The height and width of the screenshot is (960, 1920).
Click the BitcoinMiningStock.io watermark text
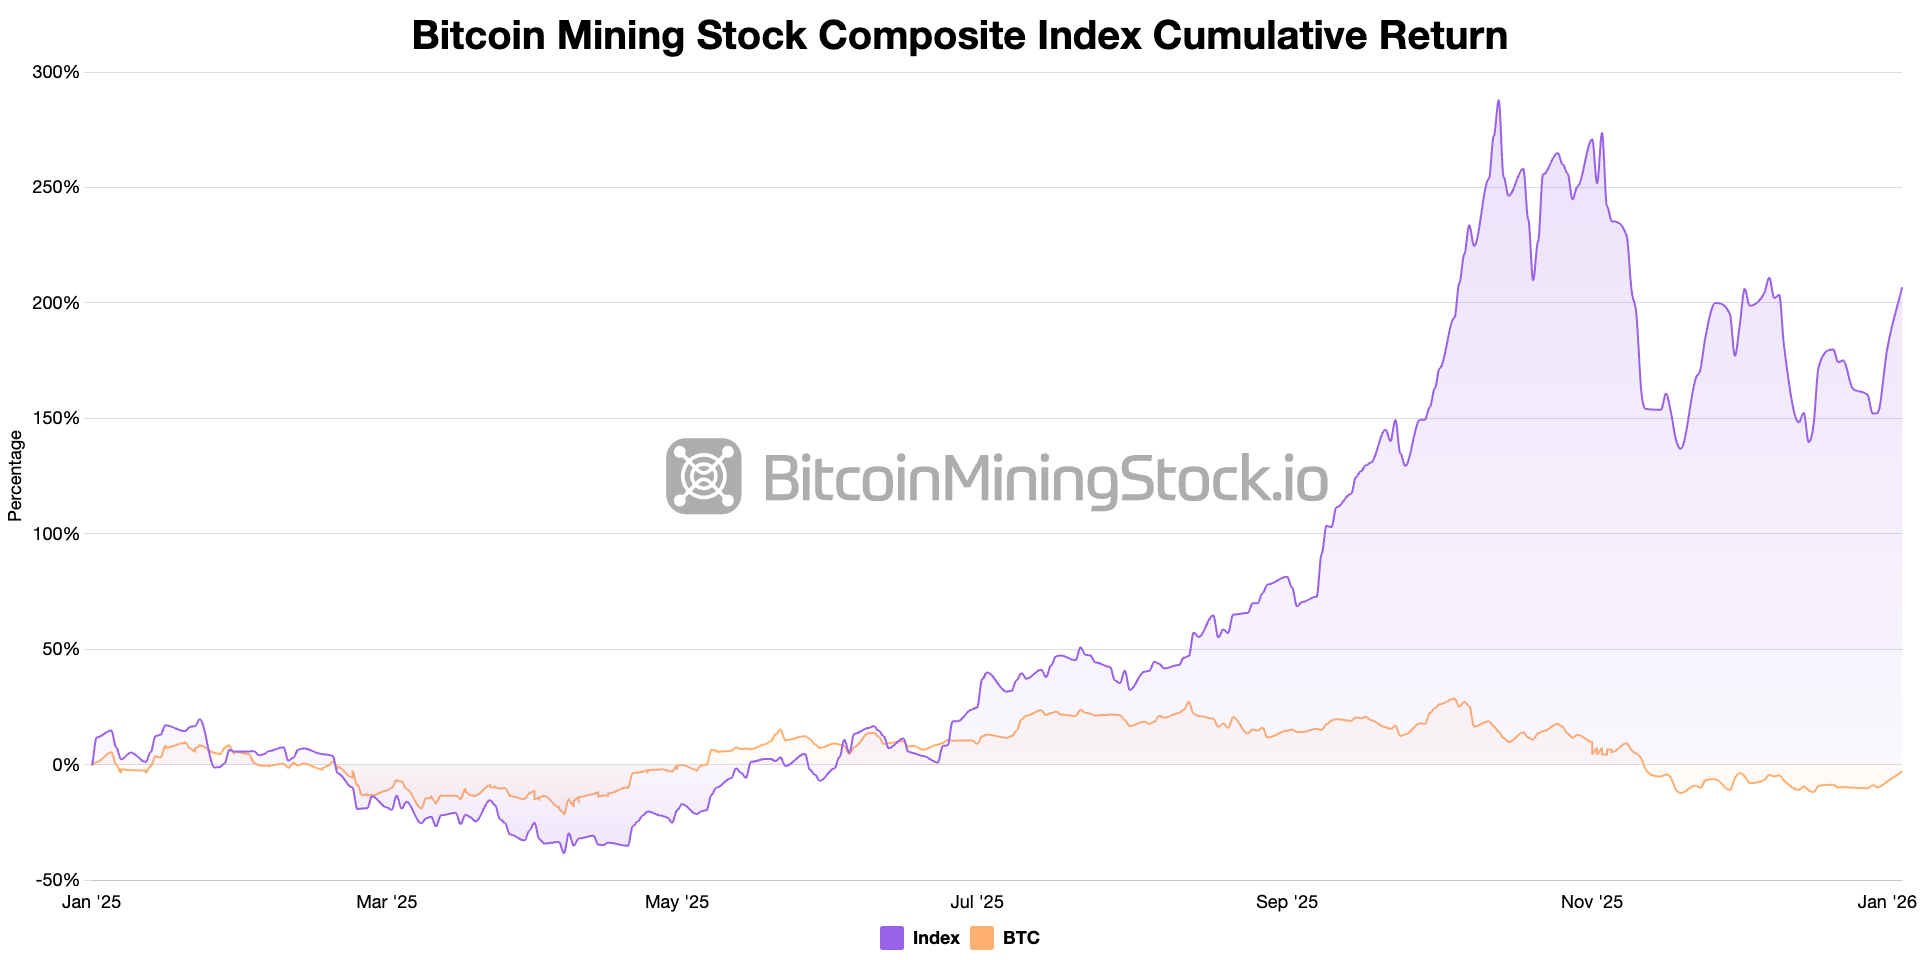click(1045, 478)
